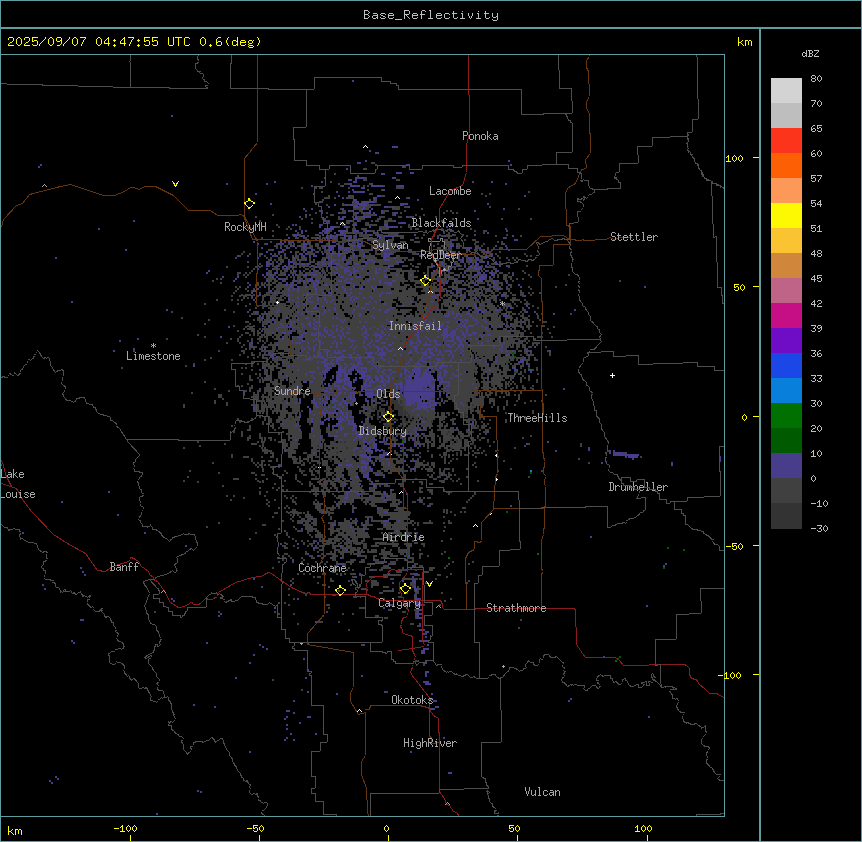Click the yellow diamond marker at Calgary

405,589
